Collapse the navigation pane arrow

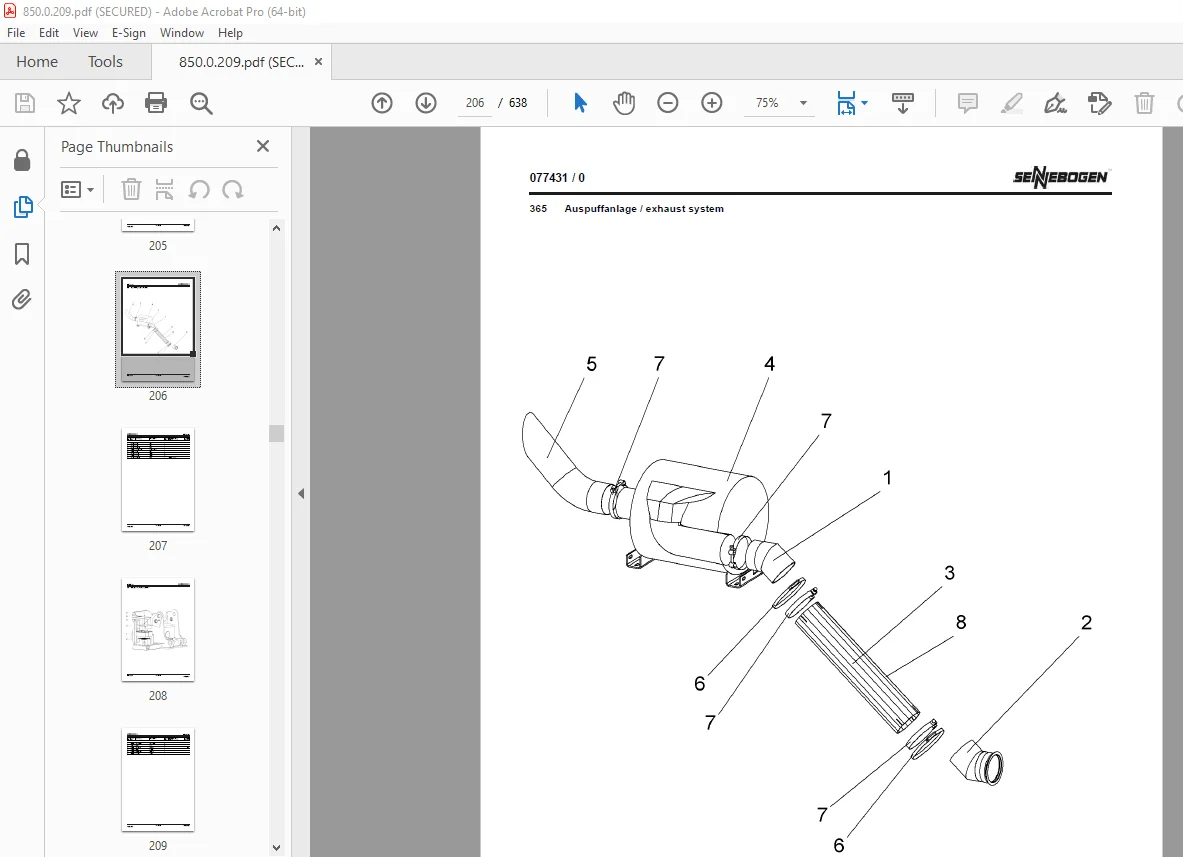(301, 493)
